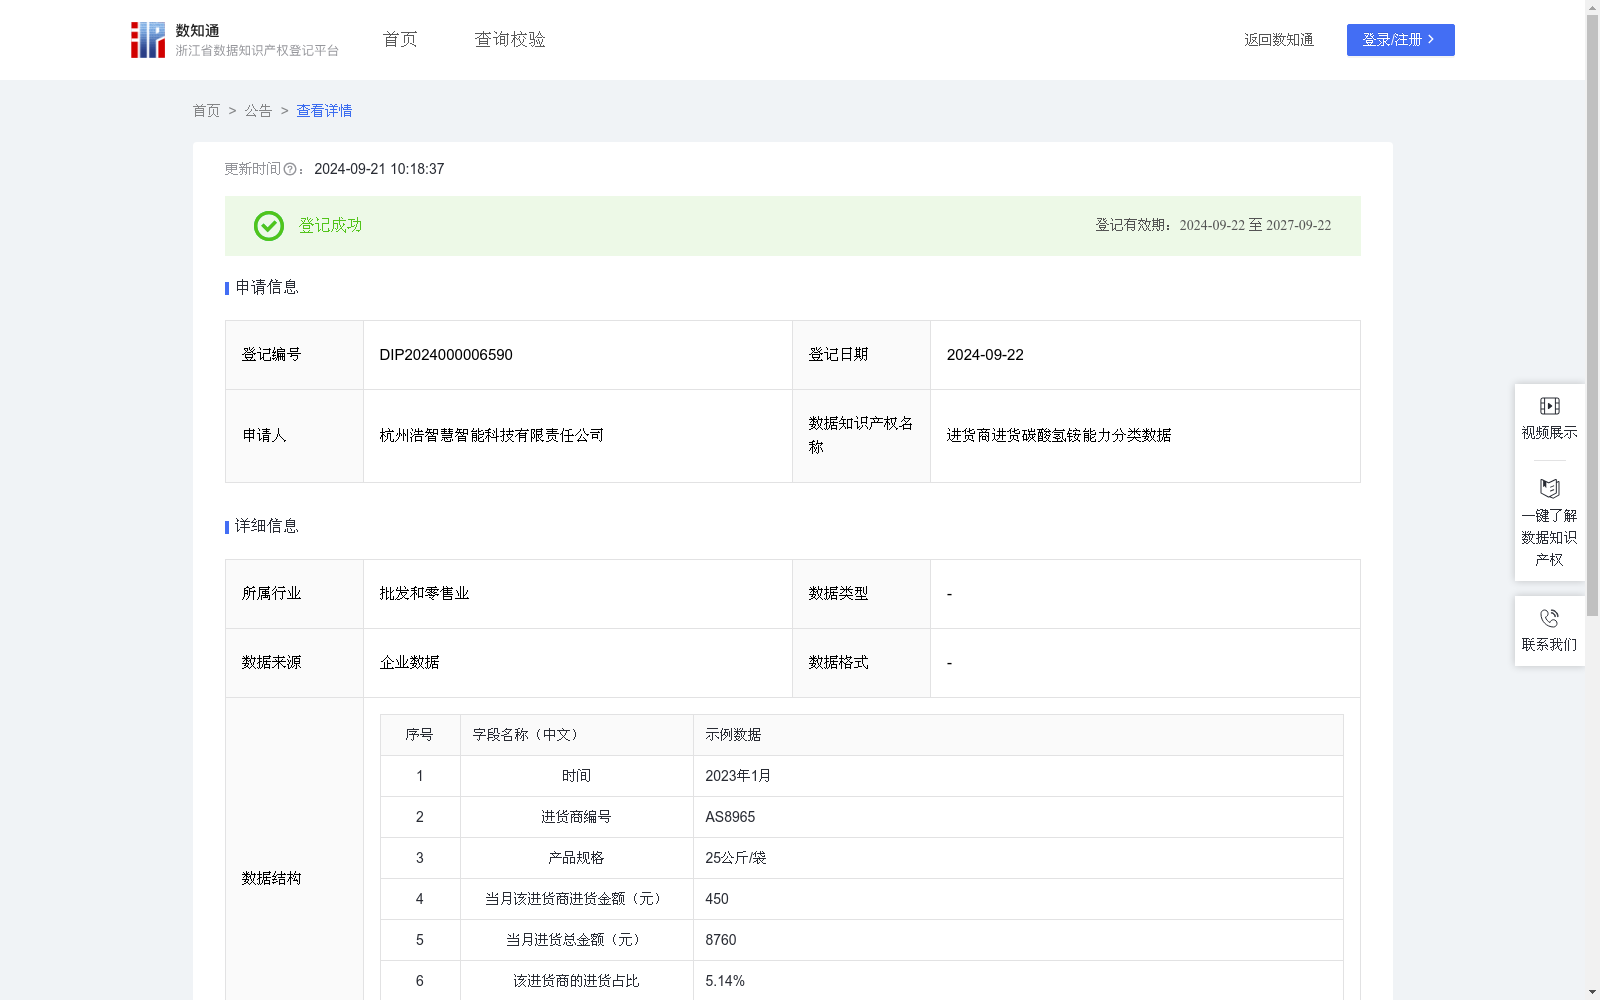This screenshot has width=1600, height=1000.
Task: Click the 申请信息 section heading
Action: click(266, 288)
